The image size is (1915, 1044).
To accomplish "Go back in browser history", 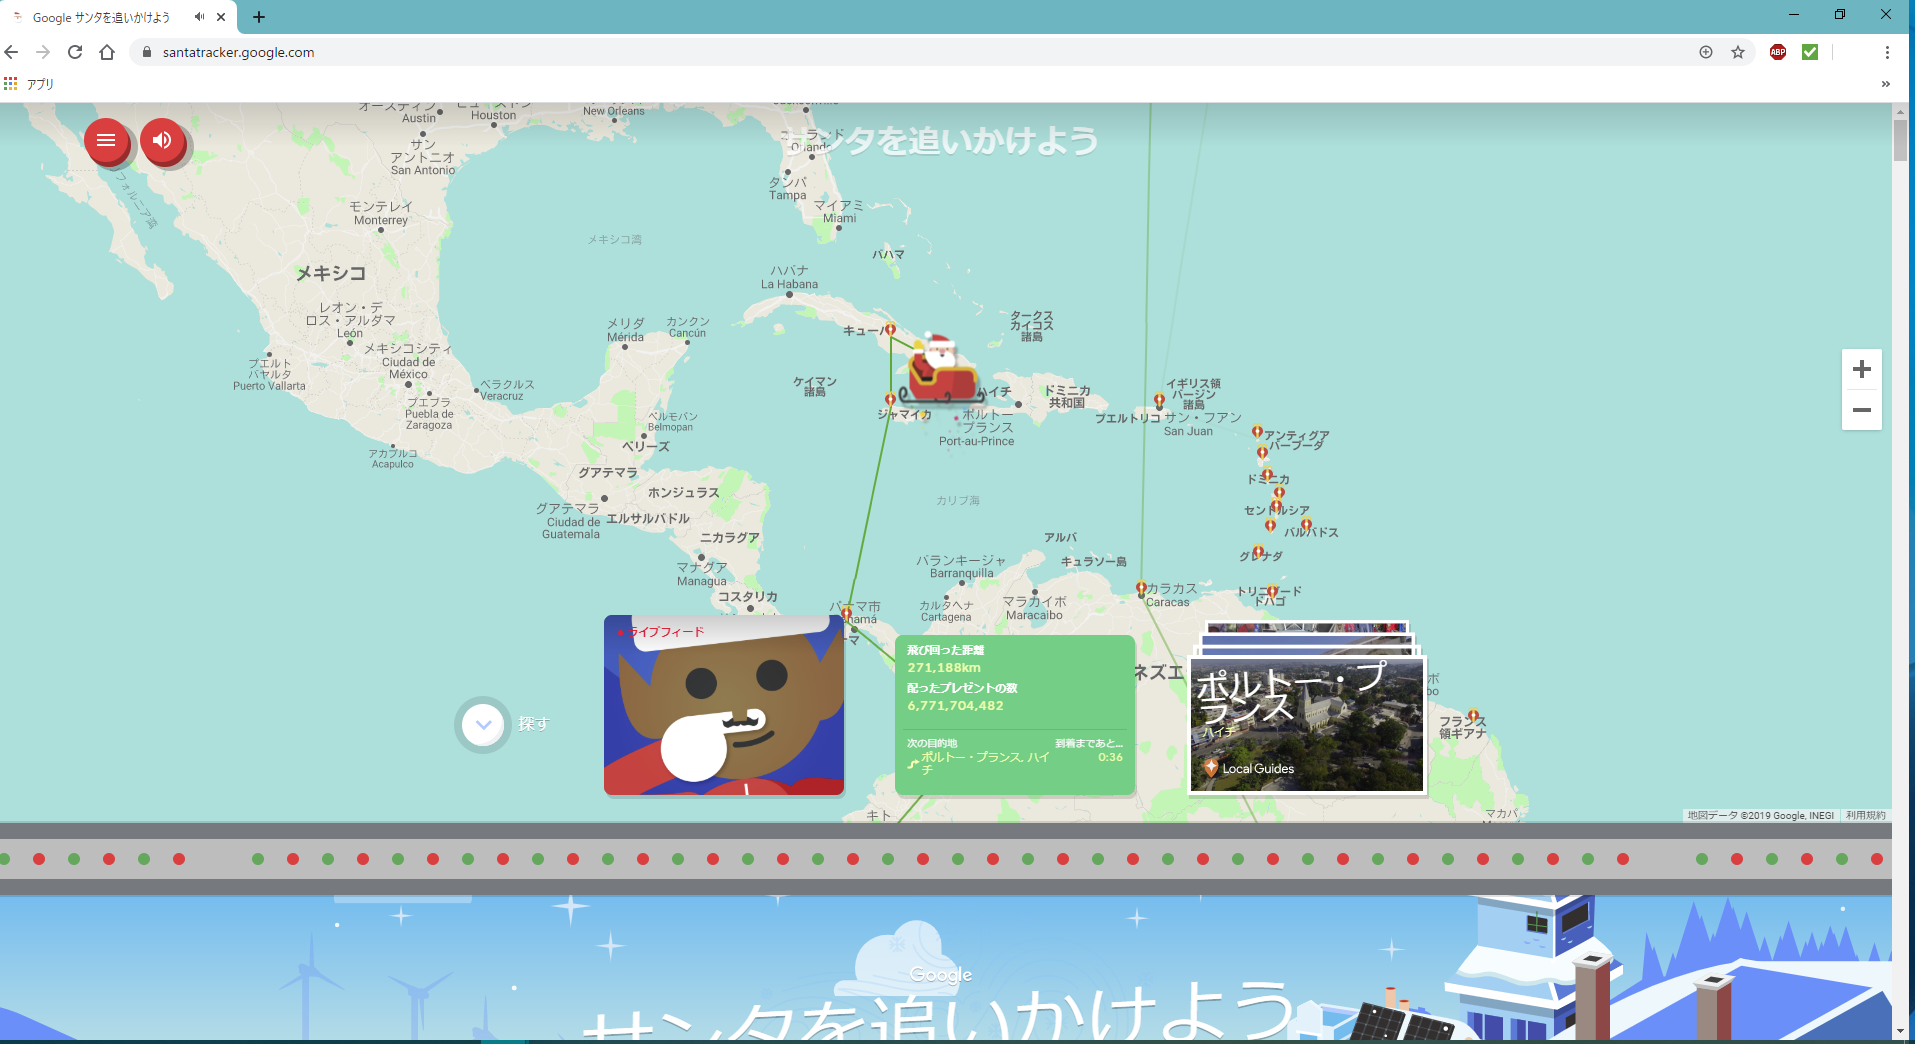I will pyautogui.click(x=12, y=52).
